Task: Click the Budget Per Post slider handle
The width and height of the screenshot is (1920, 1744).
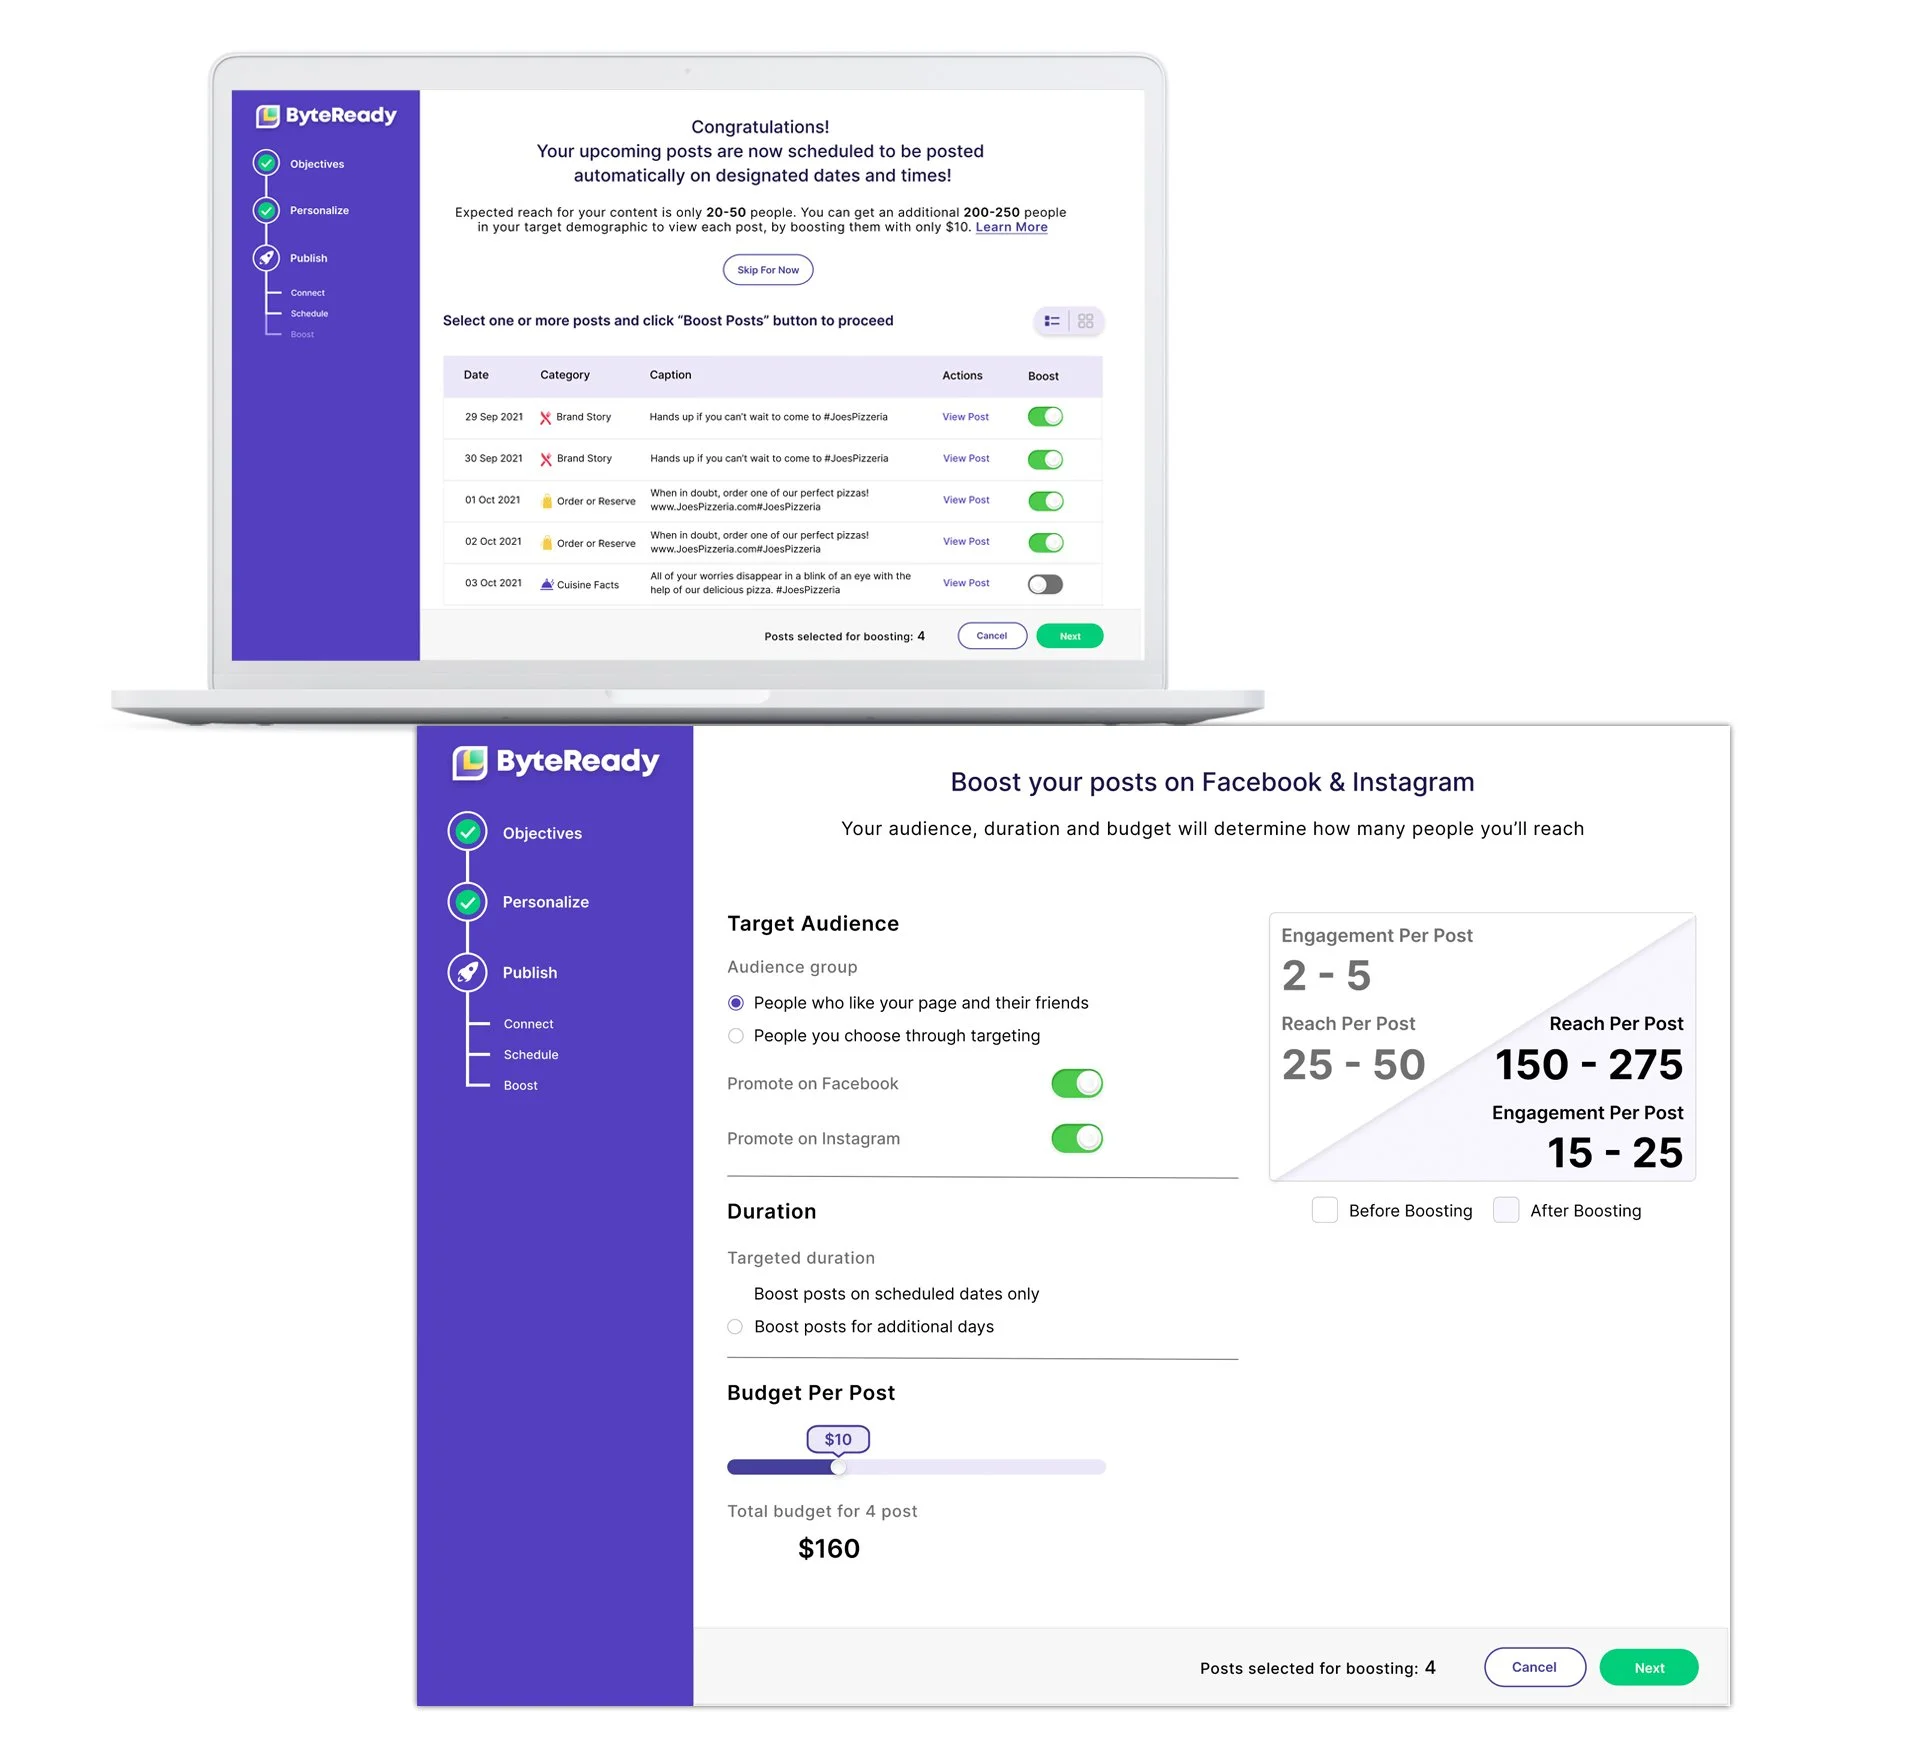Action: [838, 1467]
